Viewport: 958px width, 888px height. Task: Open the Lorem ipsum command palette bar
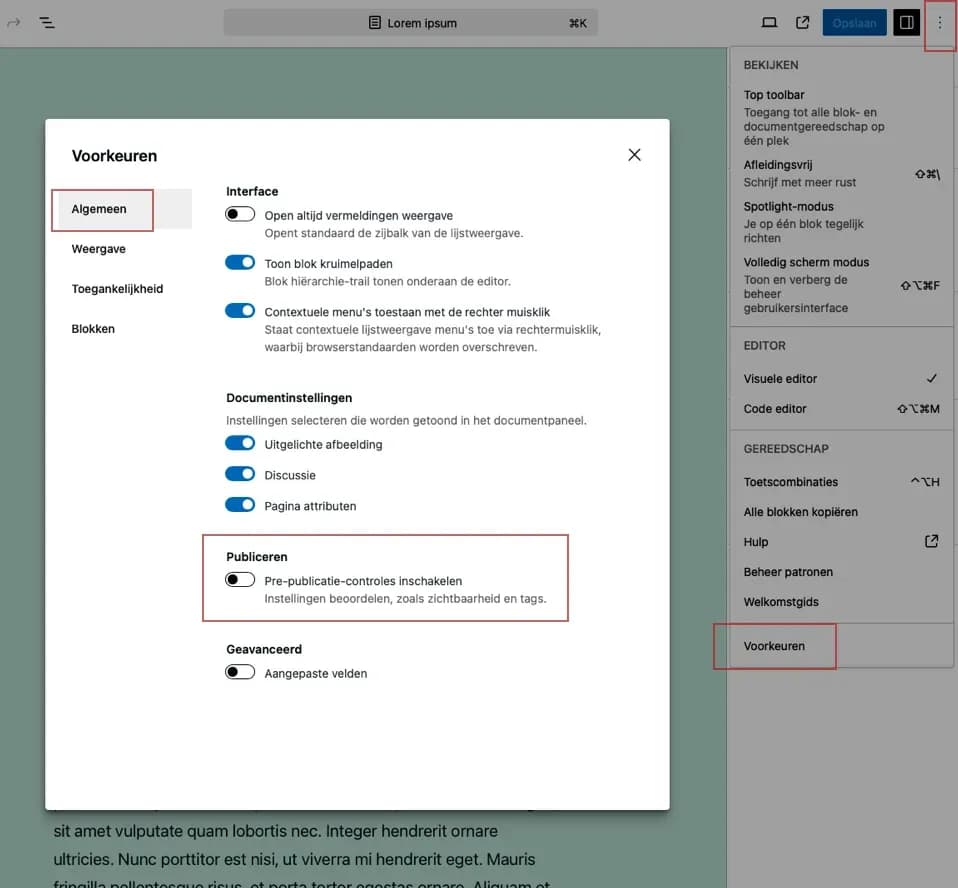(411, 23)
